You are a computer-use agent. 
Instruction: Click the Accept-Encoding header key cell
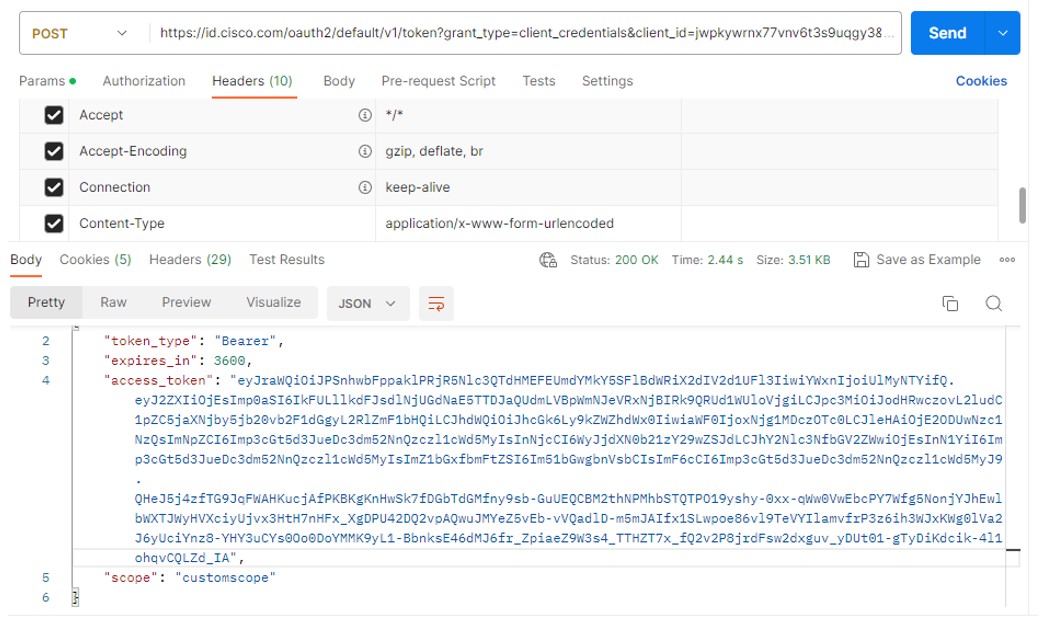point(222,151)
